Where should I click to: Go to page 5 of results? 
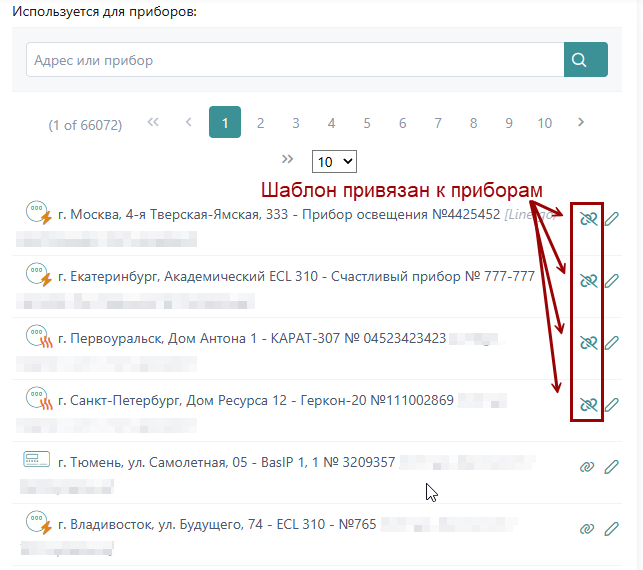click(x=367, y=123)
